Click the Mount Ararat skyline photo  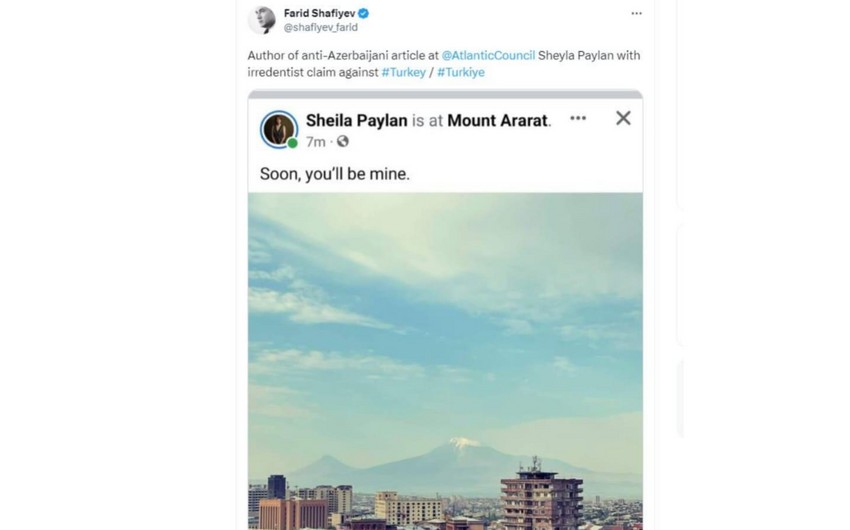pos(445,330)
